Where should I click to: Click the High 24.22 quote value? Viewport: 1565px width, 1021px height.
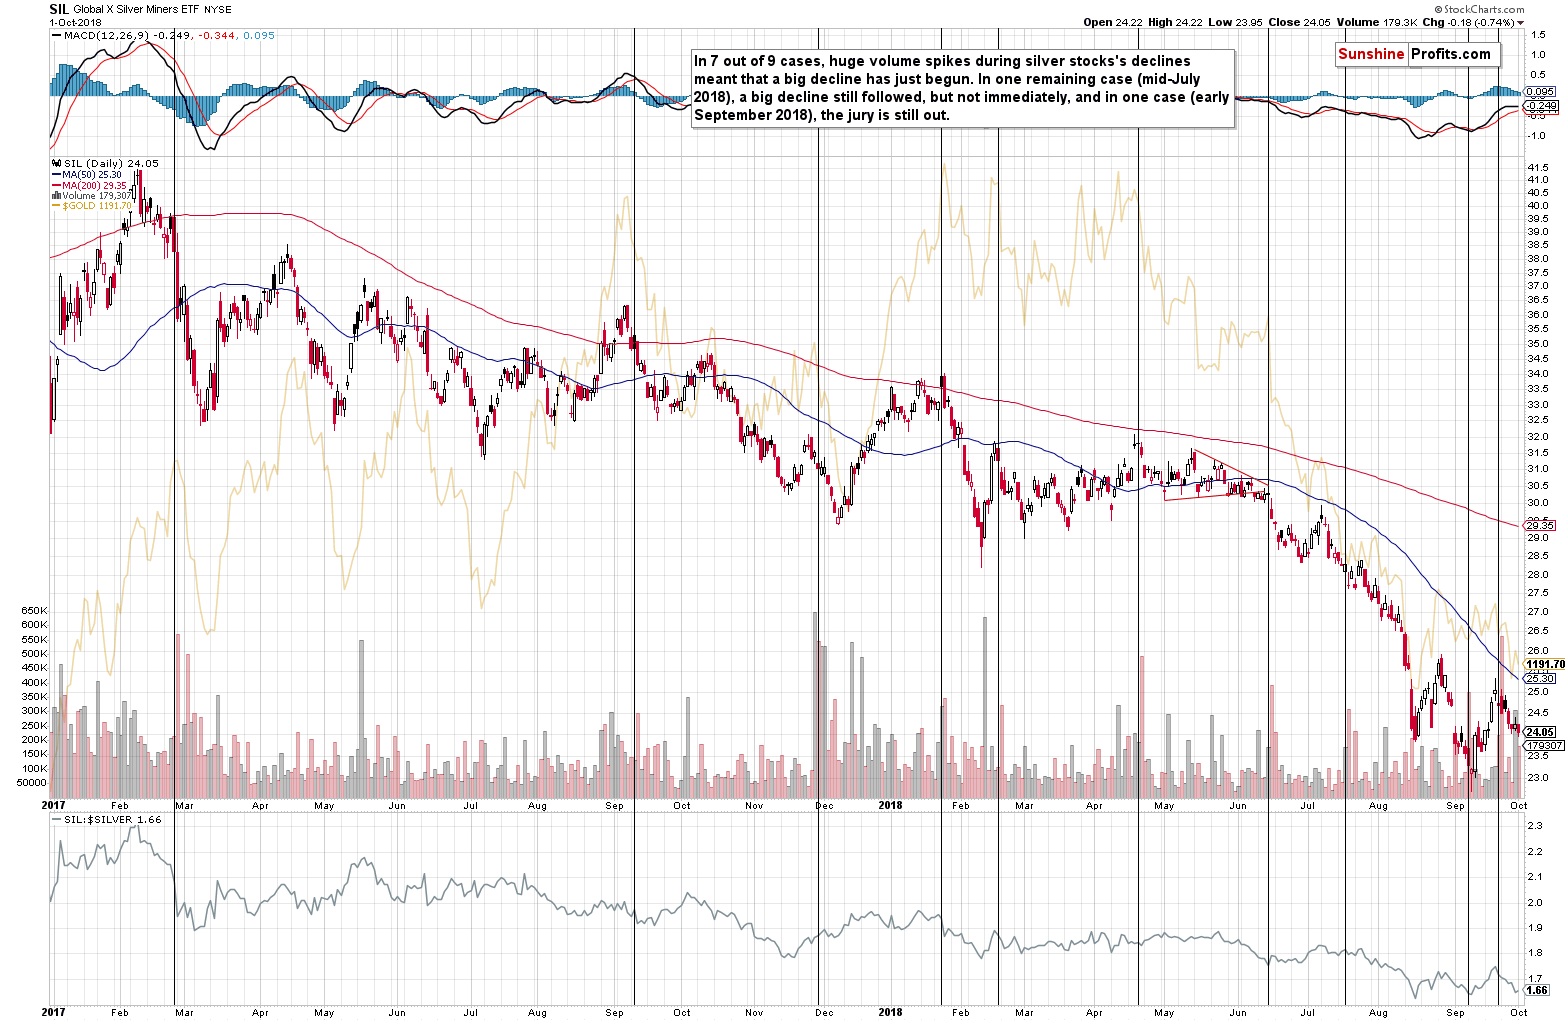point(1175,22)
